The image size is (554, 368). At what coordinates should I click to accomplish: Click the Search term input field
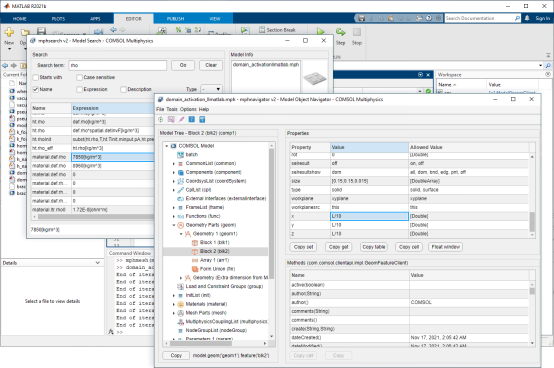118,65
